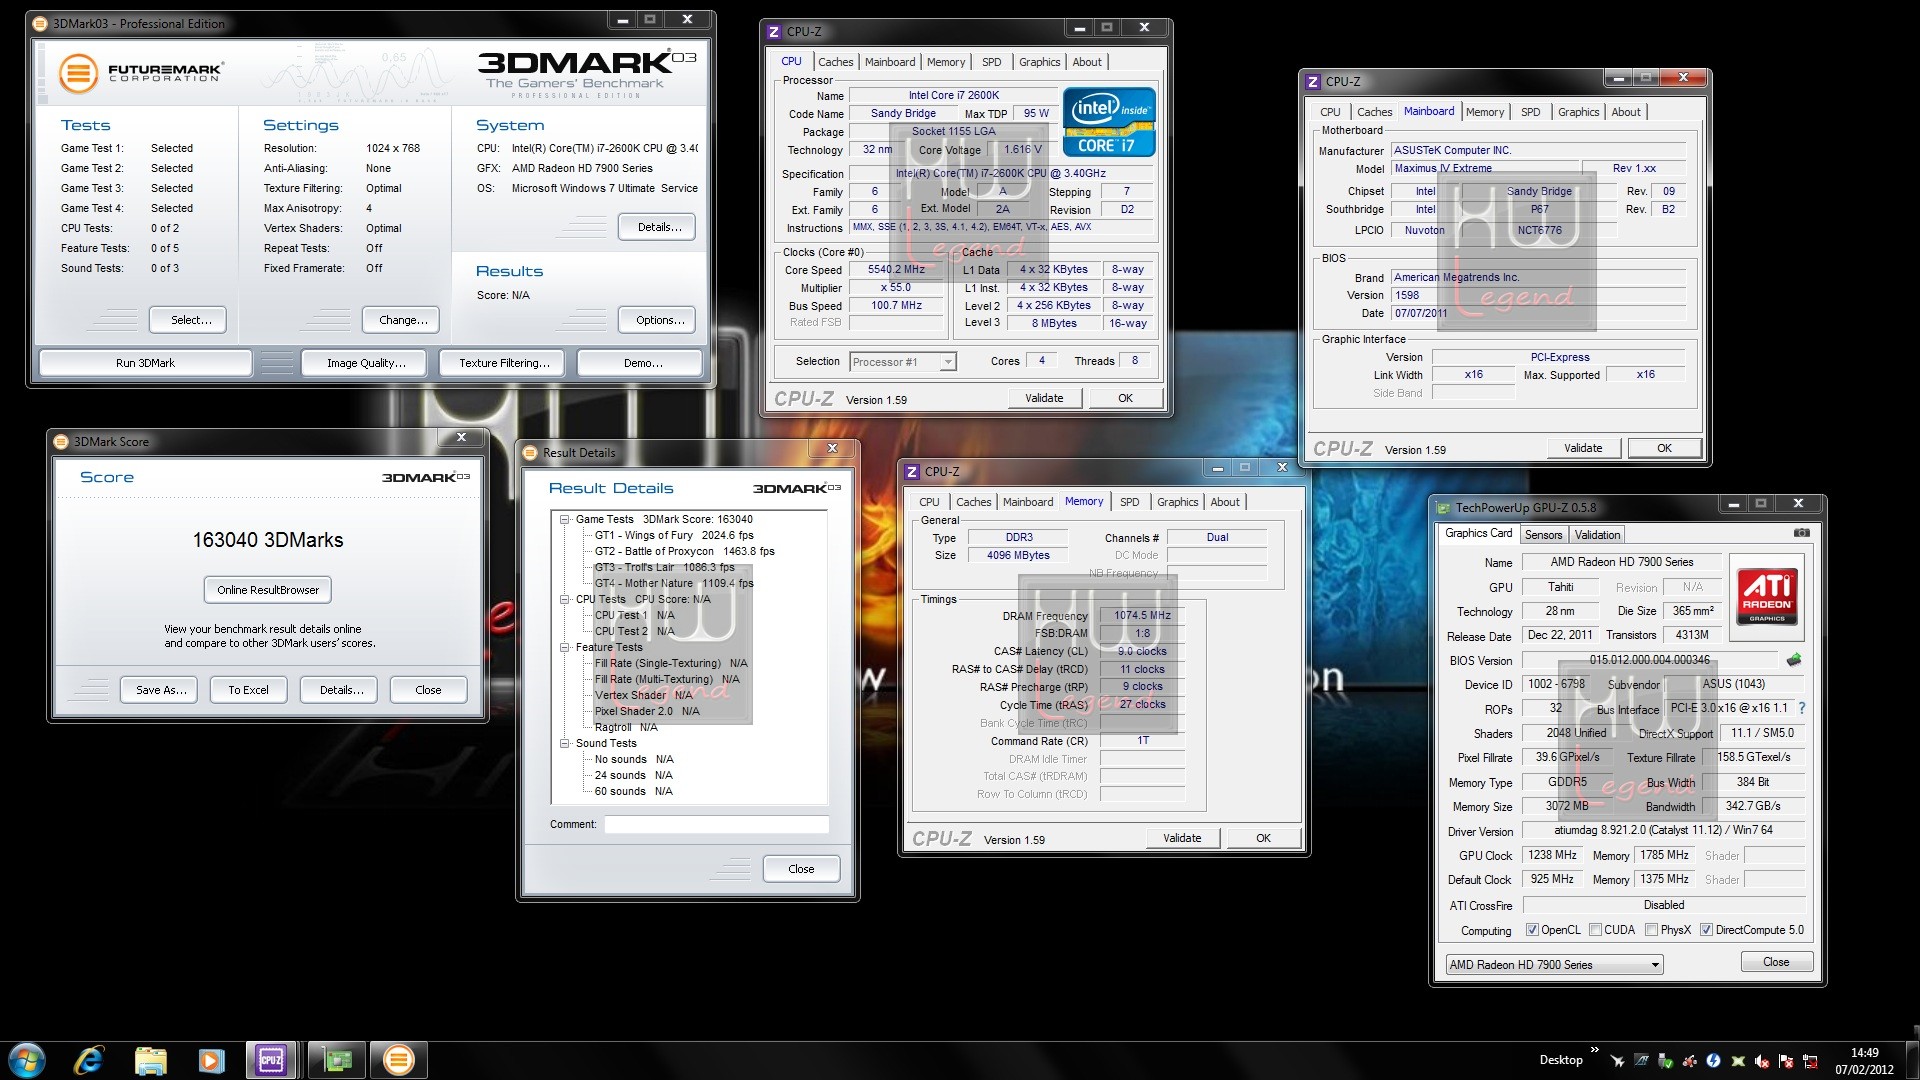The width and height of the screenshot is (1920, 1080).
Task: Click Texture Filtering button in 3DMark03
Action: [x=504, y=363]
